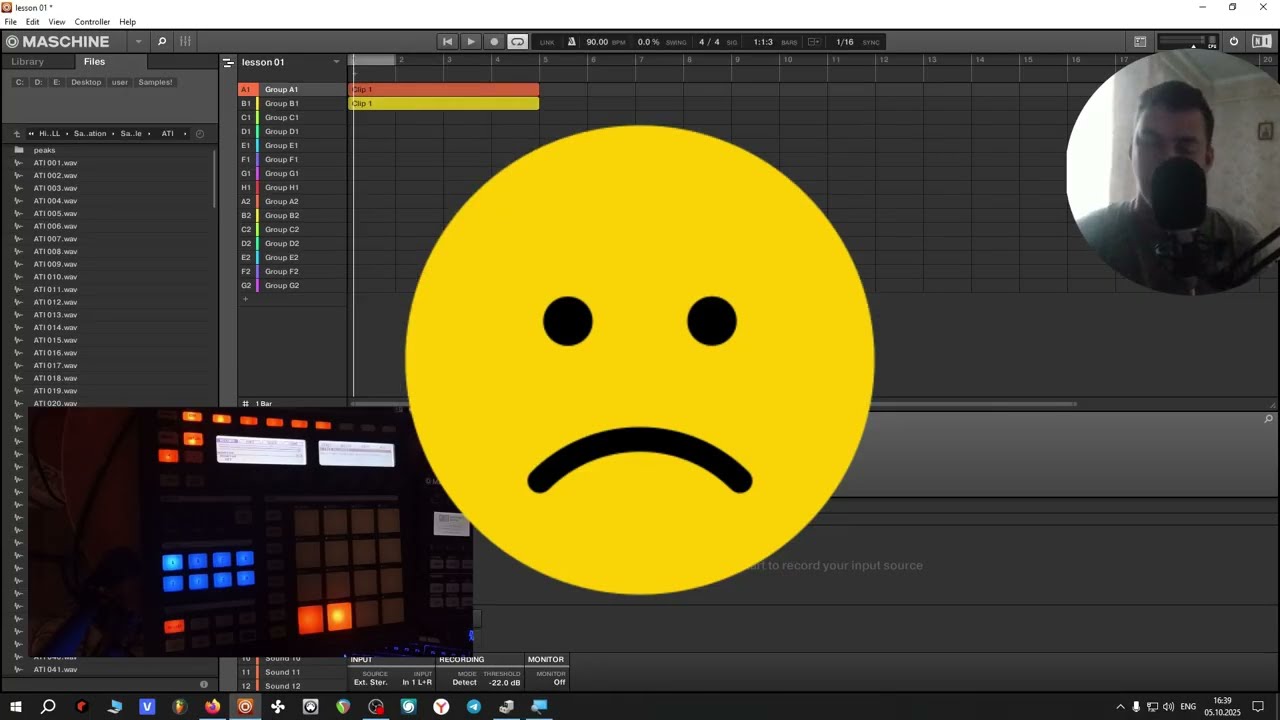Click the NI logo button

coord(1261,42)
